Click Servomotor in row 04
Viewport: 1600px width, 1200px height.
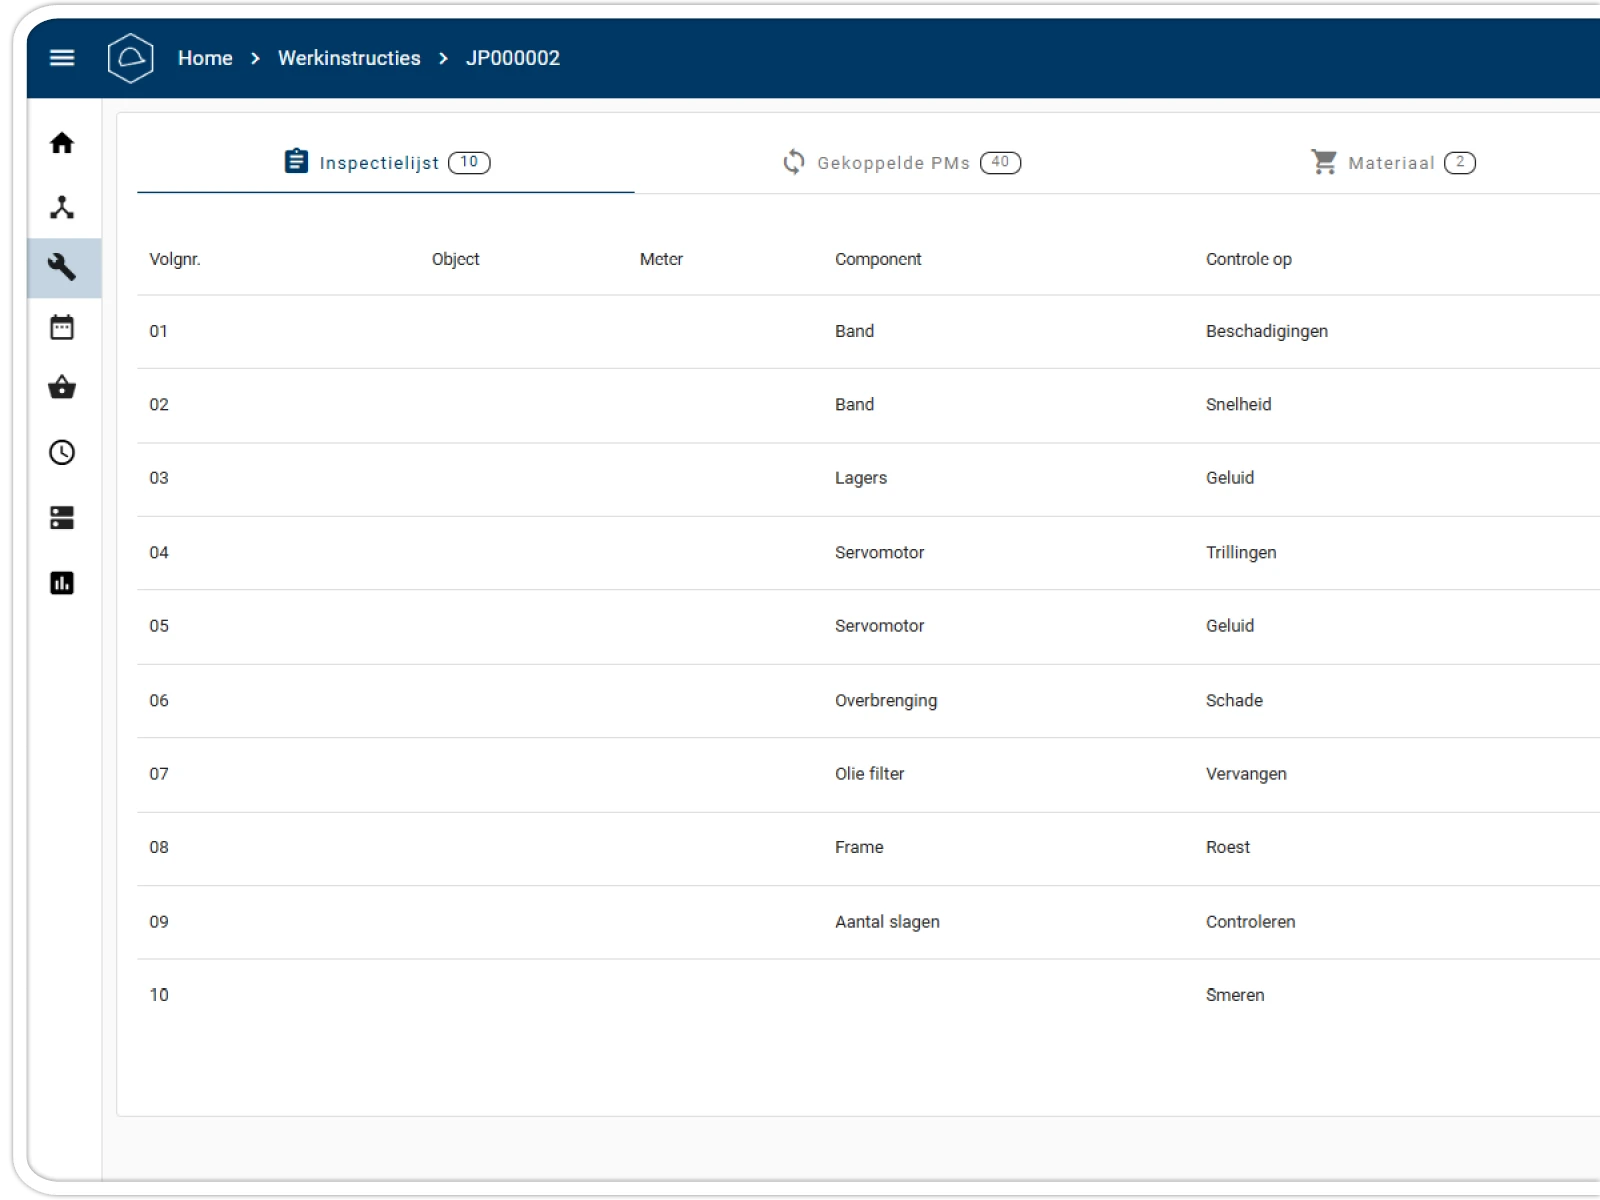(x=880, y=552)
